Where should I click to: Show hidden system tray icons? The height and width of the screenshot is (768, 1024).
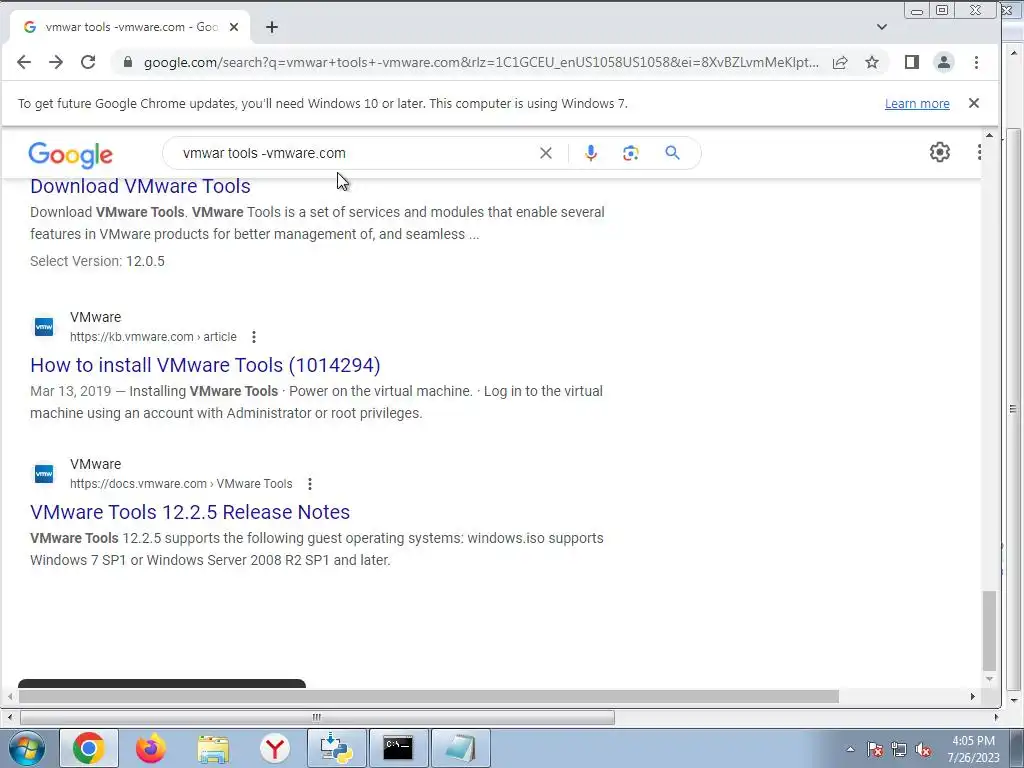[x=850, y=750]
